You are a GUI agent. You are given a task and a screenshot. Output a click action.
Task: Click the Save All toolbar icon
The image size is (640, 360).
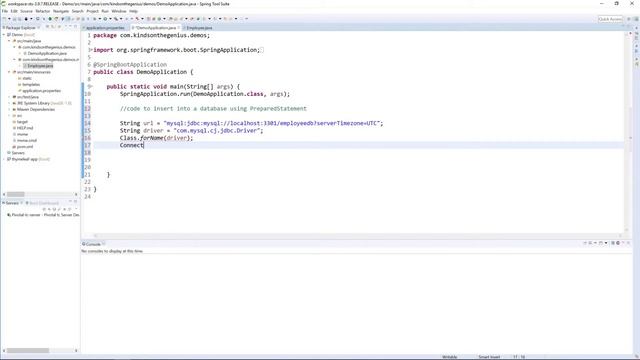pyautogui.click(x=19, y=19)
